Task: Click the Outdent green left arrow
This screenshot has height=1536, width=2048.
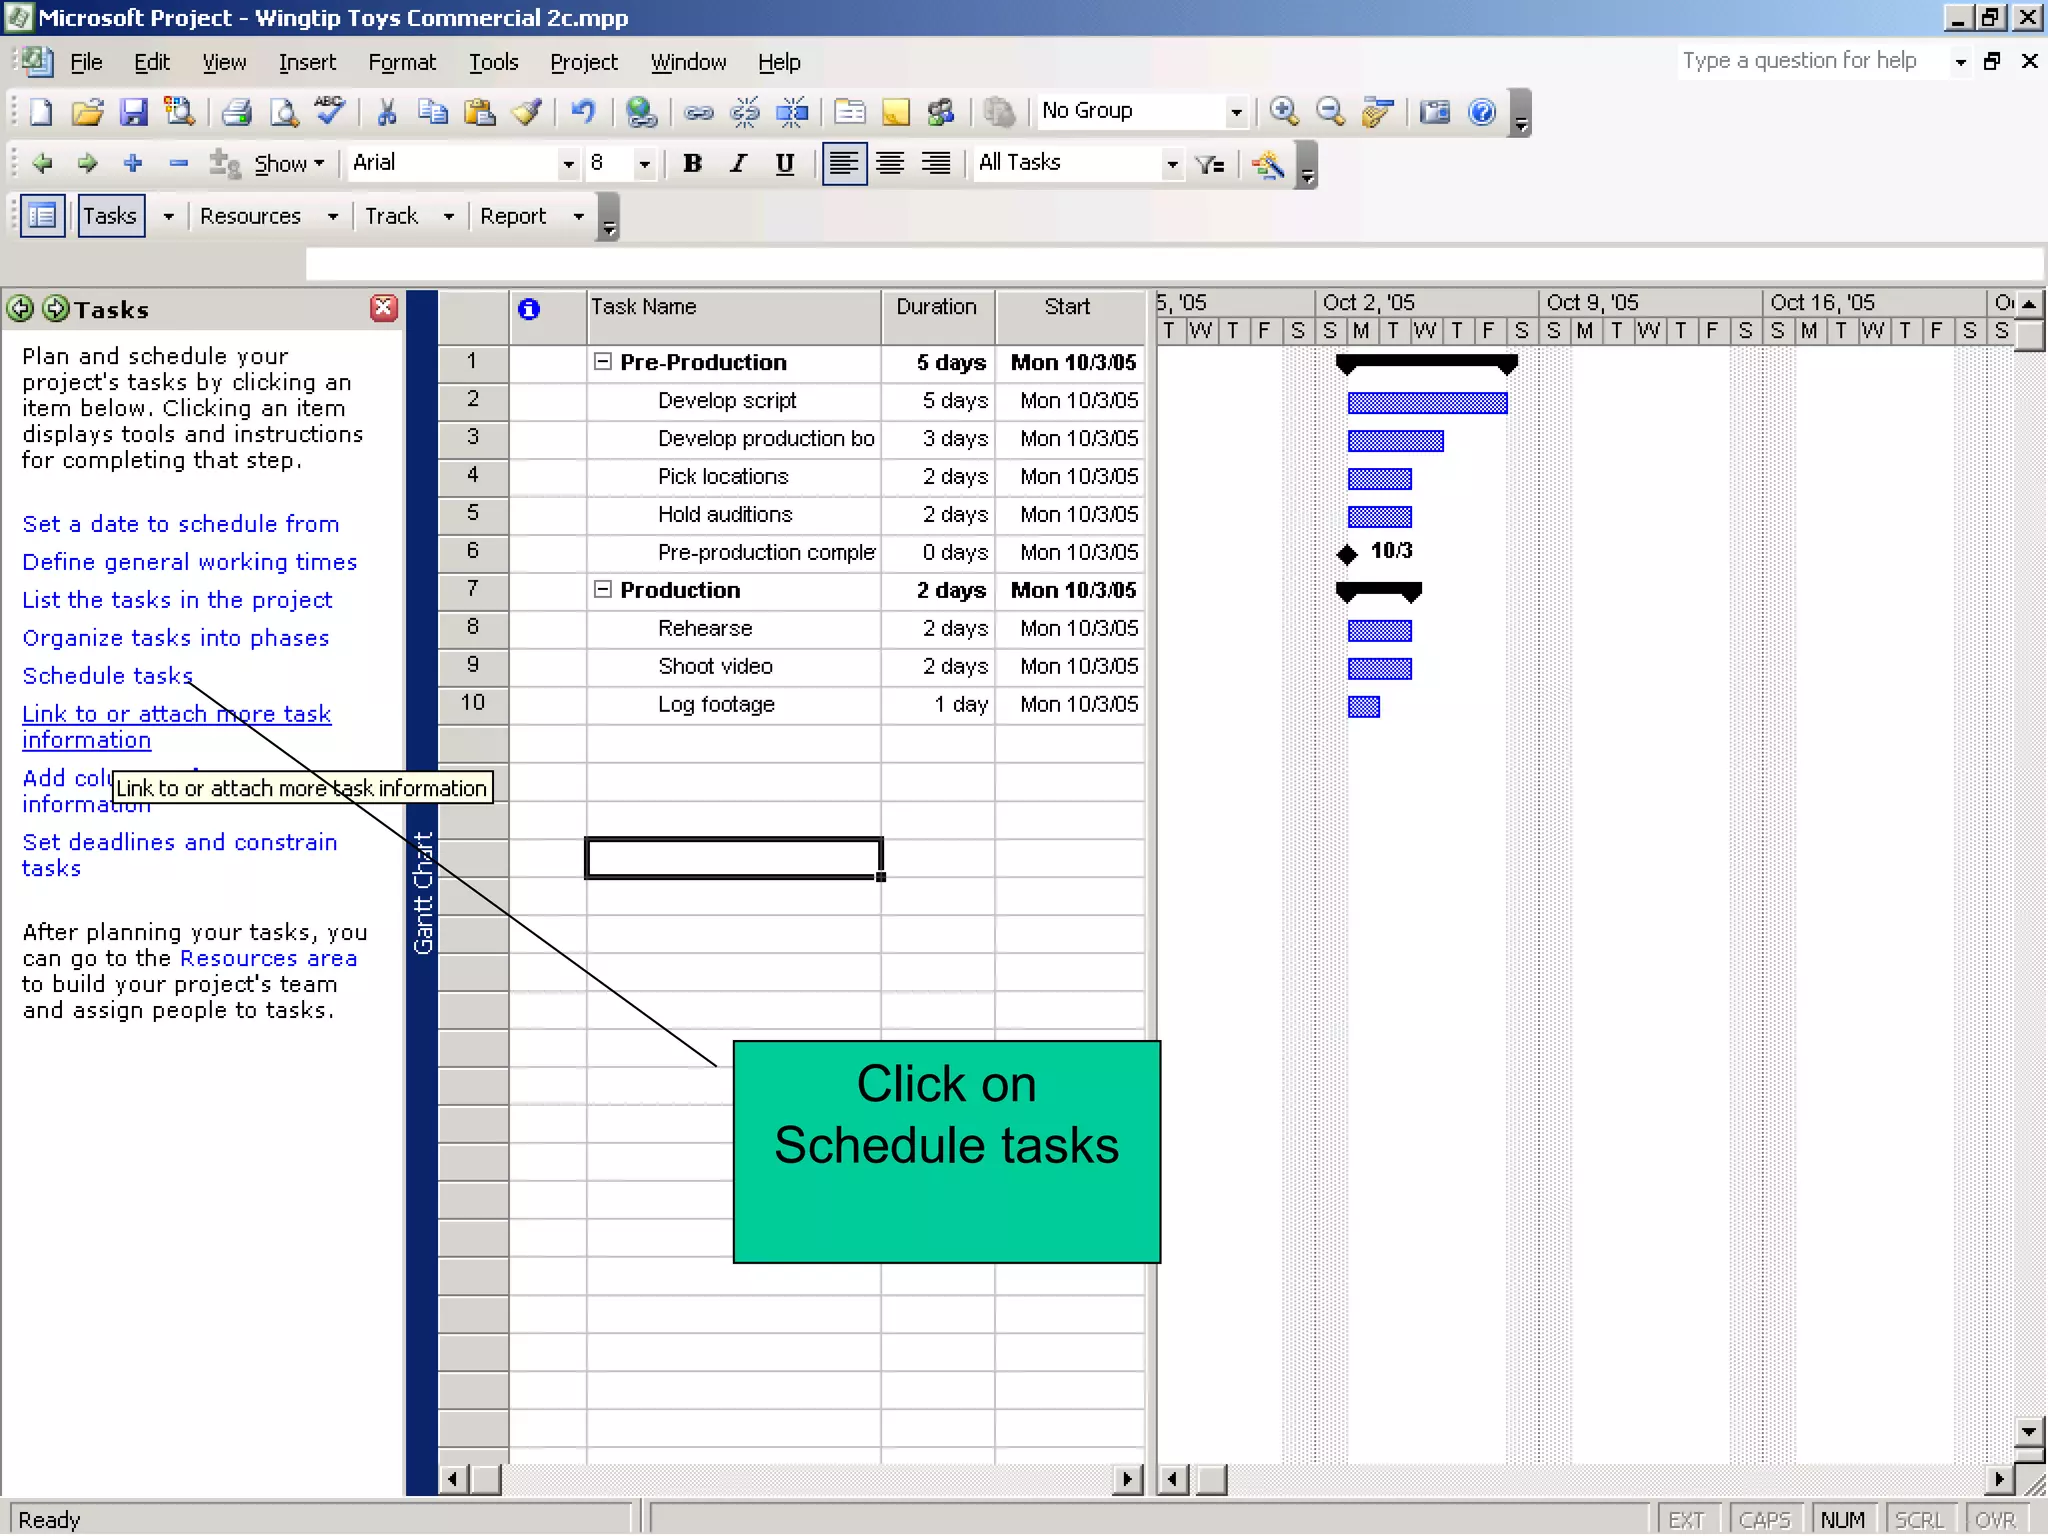Action: (41, 163)
